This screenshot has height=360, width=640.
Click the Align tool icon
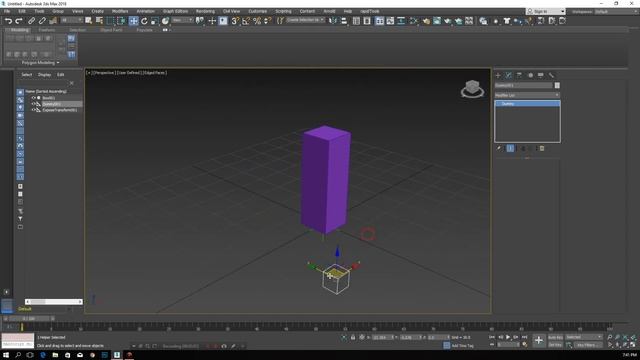click(344, 21)
